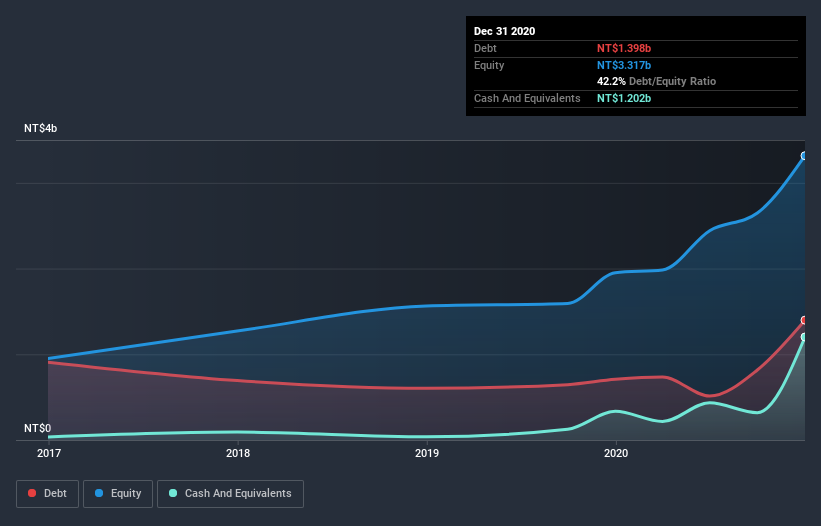The width and height of the screenshot is (821, 526).
Task: Toggle the Equity legend button
Action: click(x=118, y=494)
